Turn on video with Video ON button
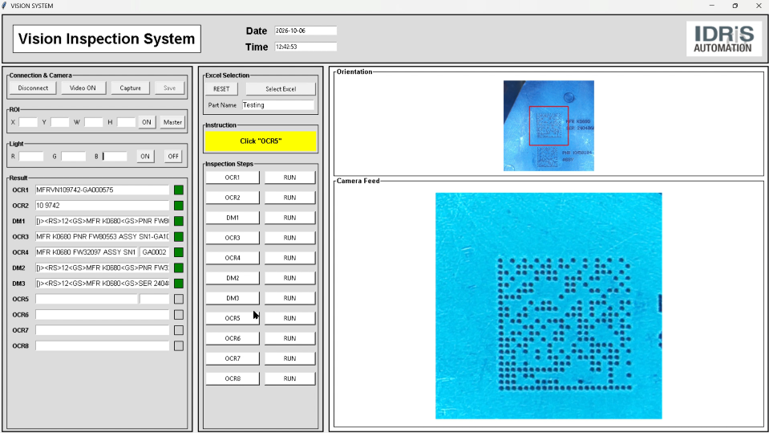The height and width of the screenshot is (433, 769). point(82,88)
